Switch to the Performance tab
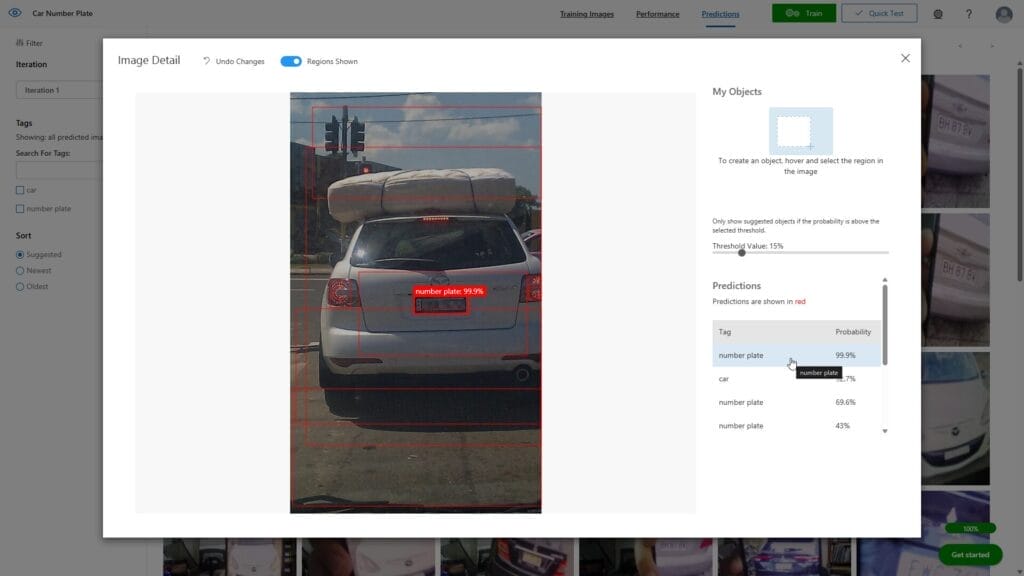 [656, 14]
